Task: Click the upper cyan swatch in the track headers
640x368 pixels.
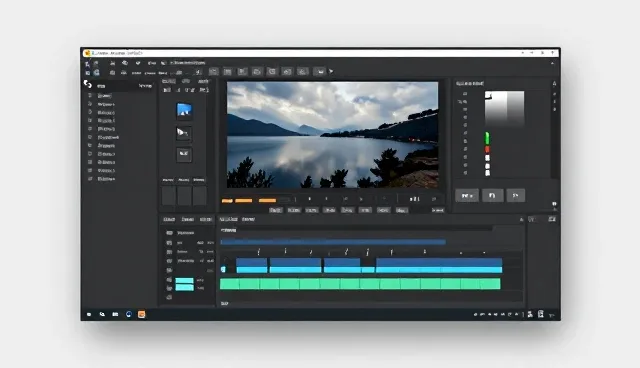Action: (184, 280)
